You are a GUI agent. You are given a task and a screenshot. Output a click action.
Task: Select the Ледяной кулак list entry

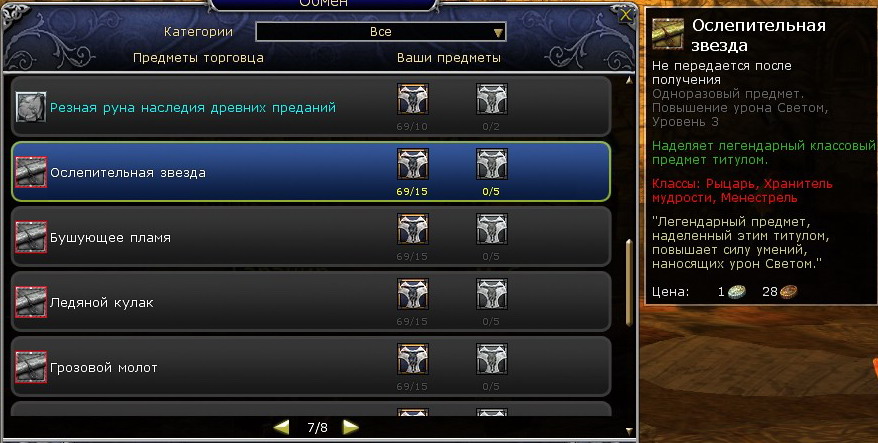pos(311,302)
